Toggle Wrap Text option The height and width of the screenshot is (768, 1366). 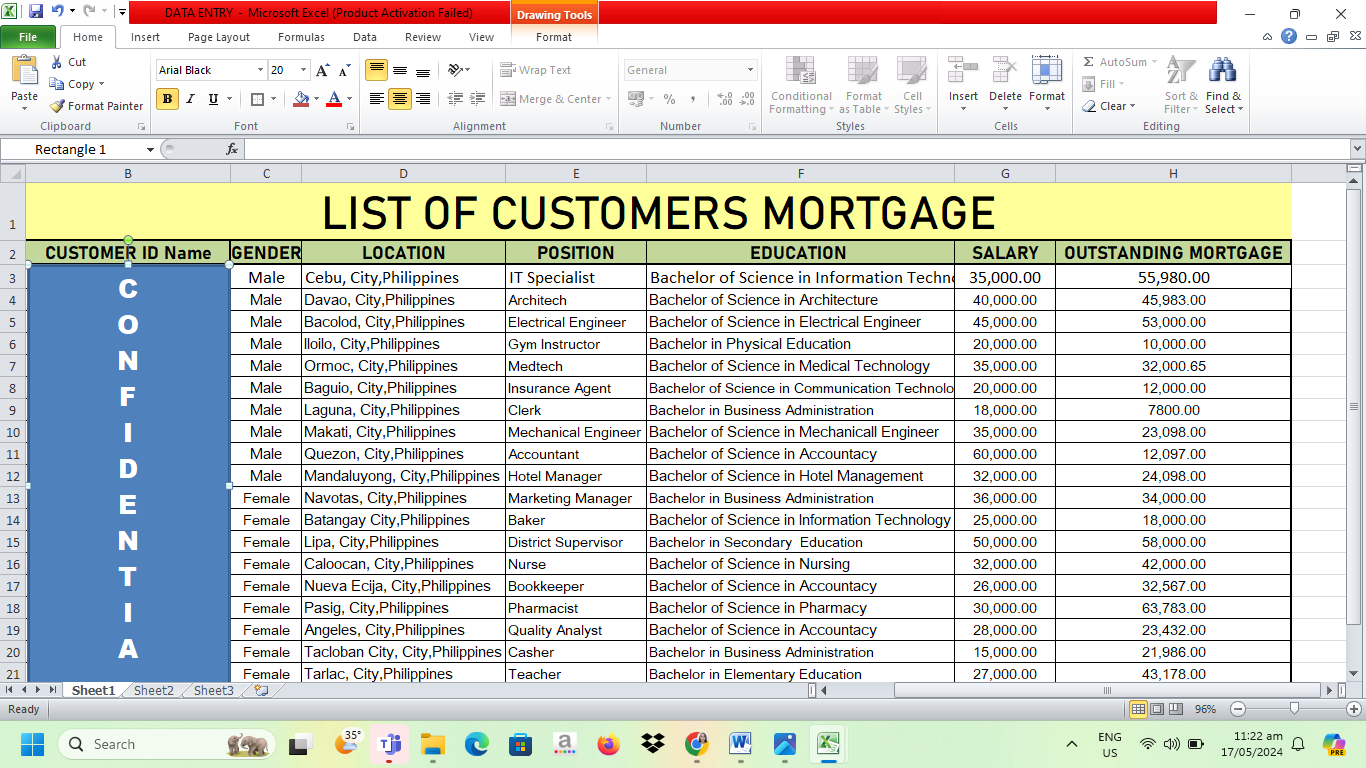[536, 70]
